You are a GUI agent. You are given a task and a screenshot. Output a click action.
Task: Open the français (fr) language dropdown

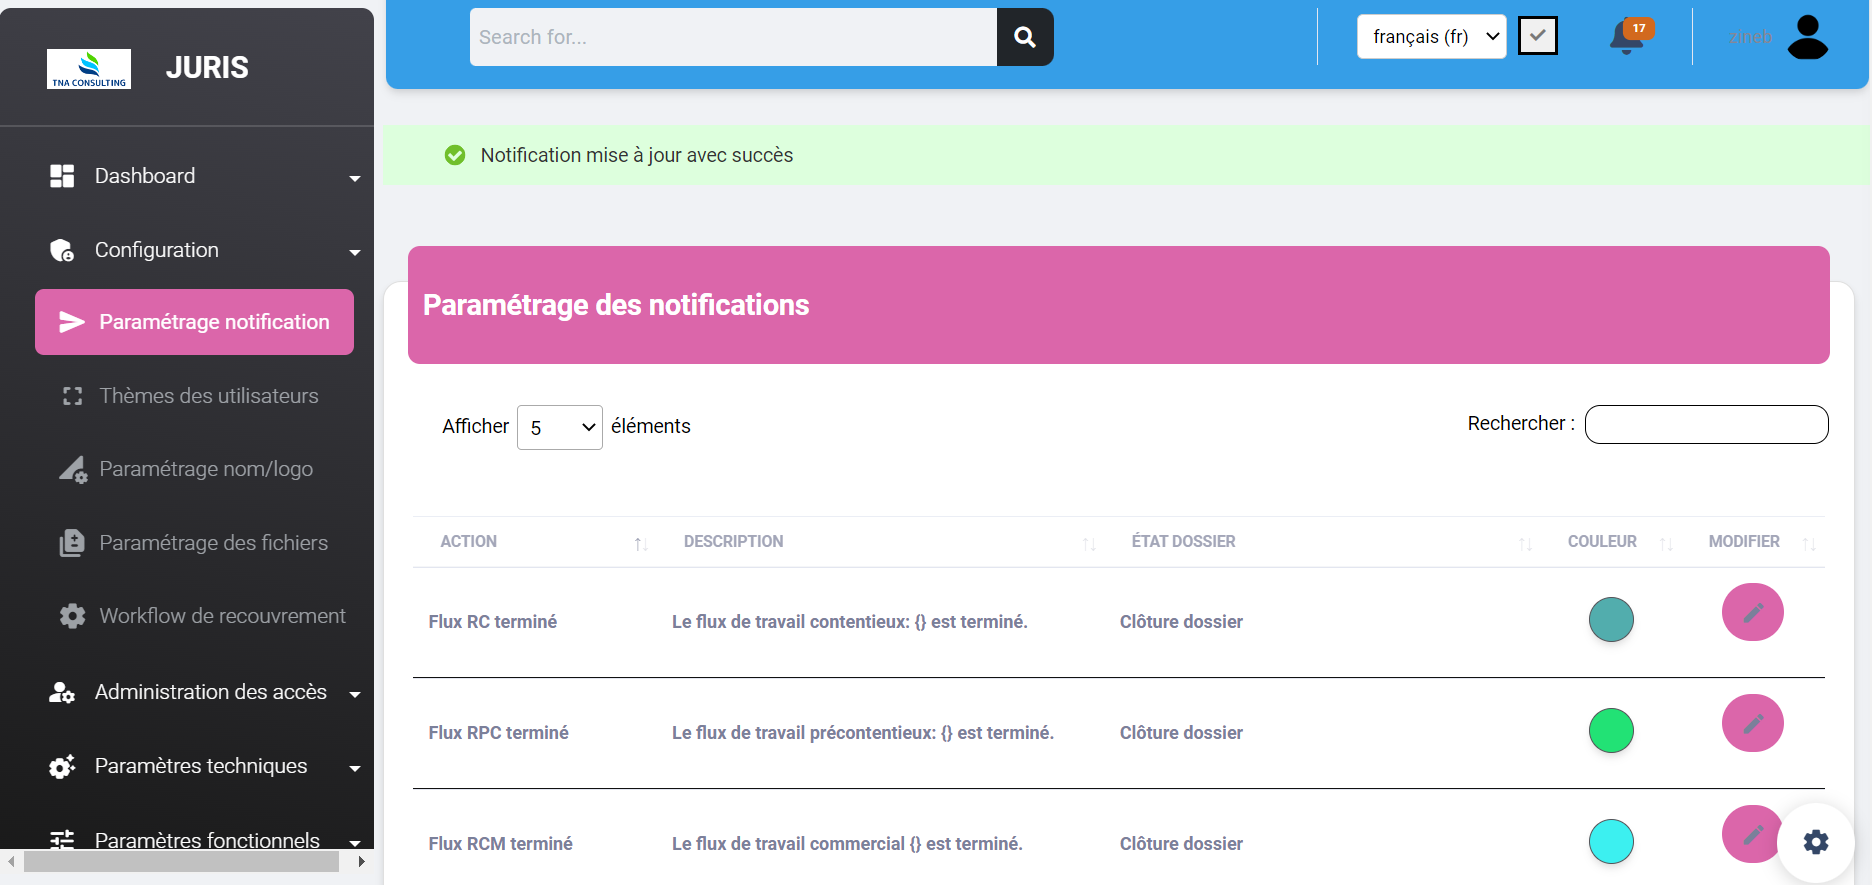[1431, 37]
